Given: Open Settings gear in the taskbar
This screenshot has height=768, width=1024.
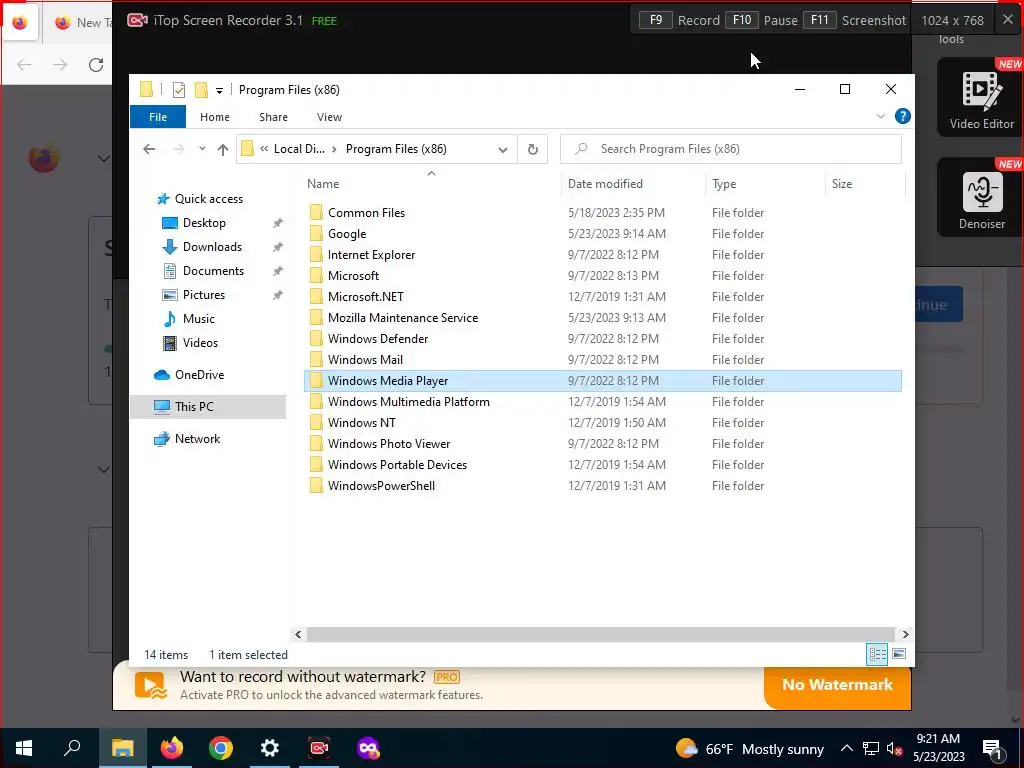Looking at the screenshot, I should 270,748.
